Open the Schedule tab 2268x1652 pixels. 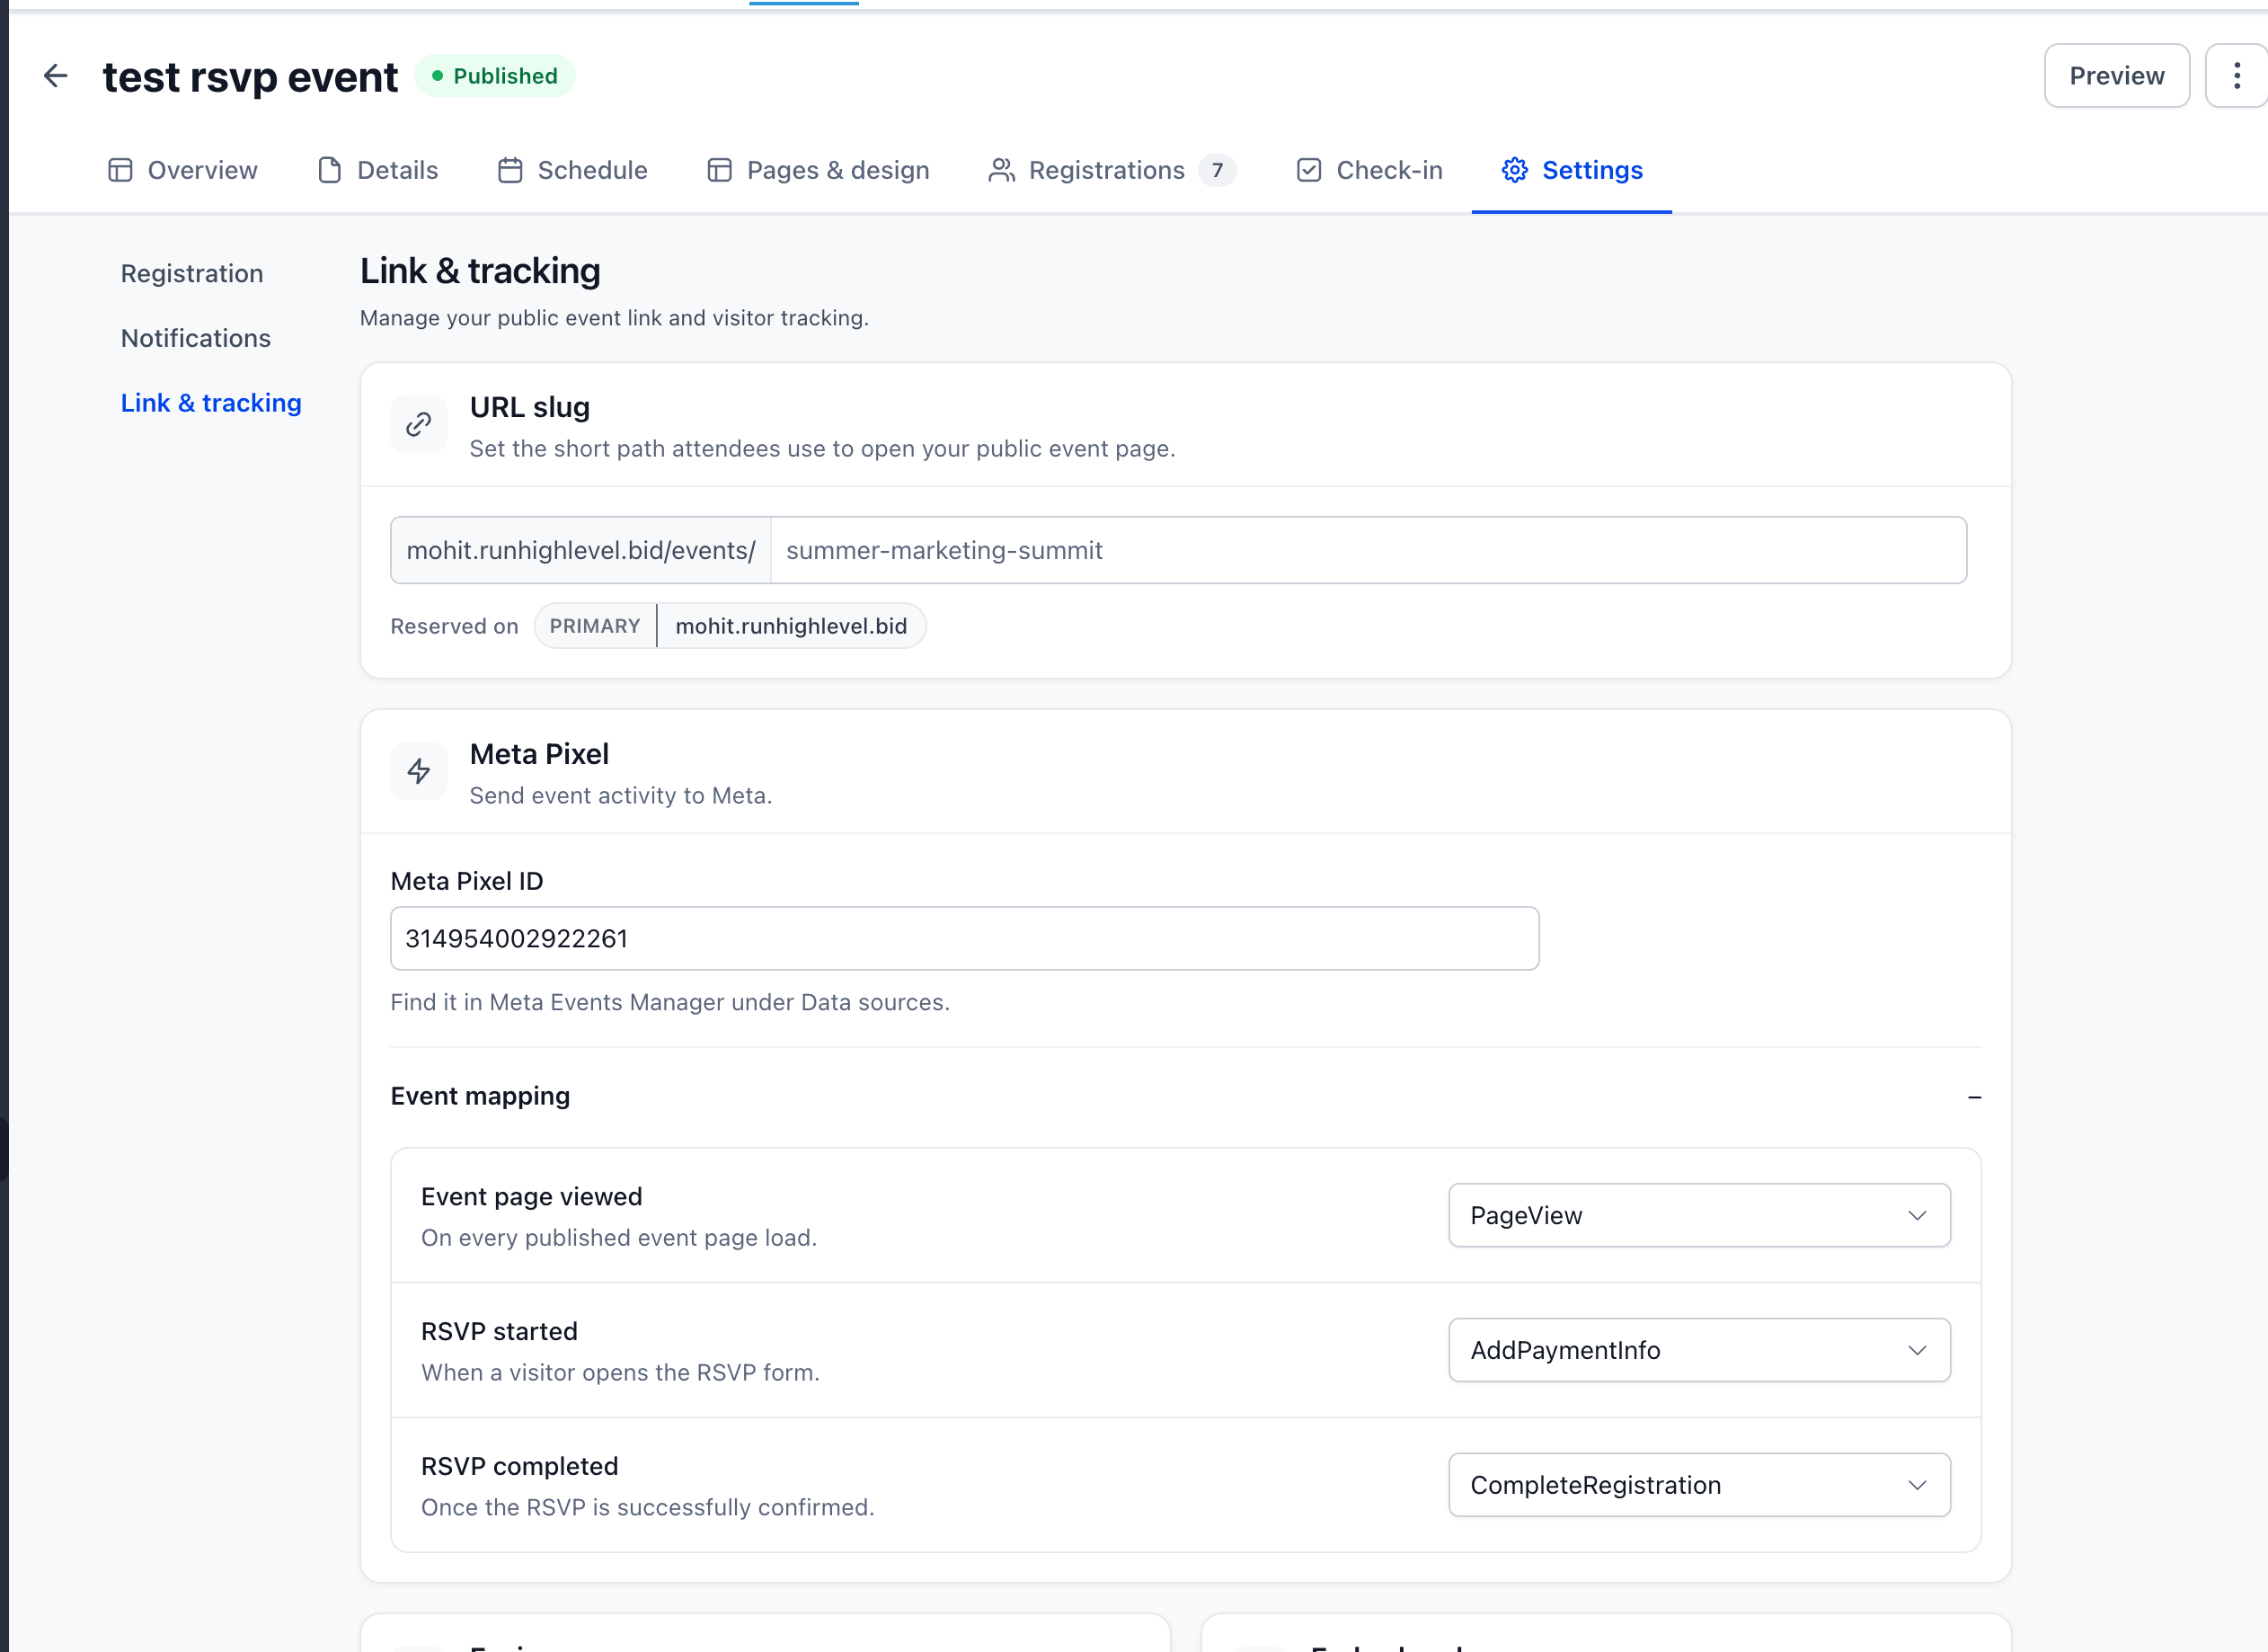[572, 170]
